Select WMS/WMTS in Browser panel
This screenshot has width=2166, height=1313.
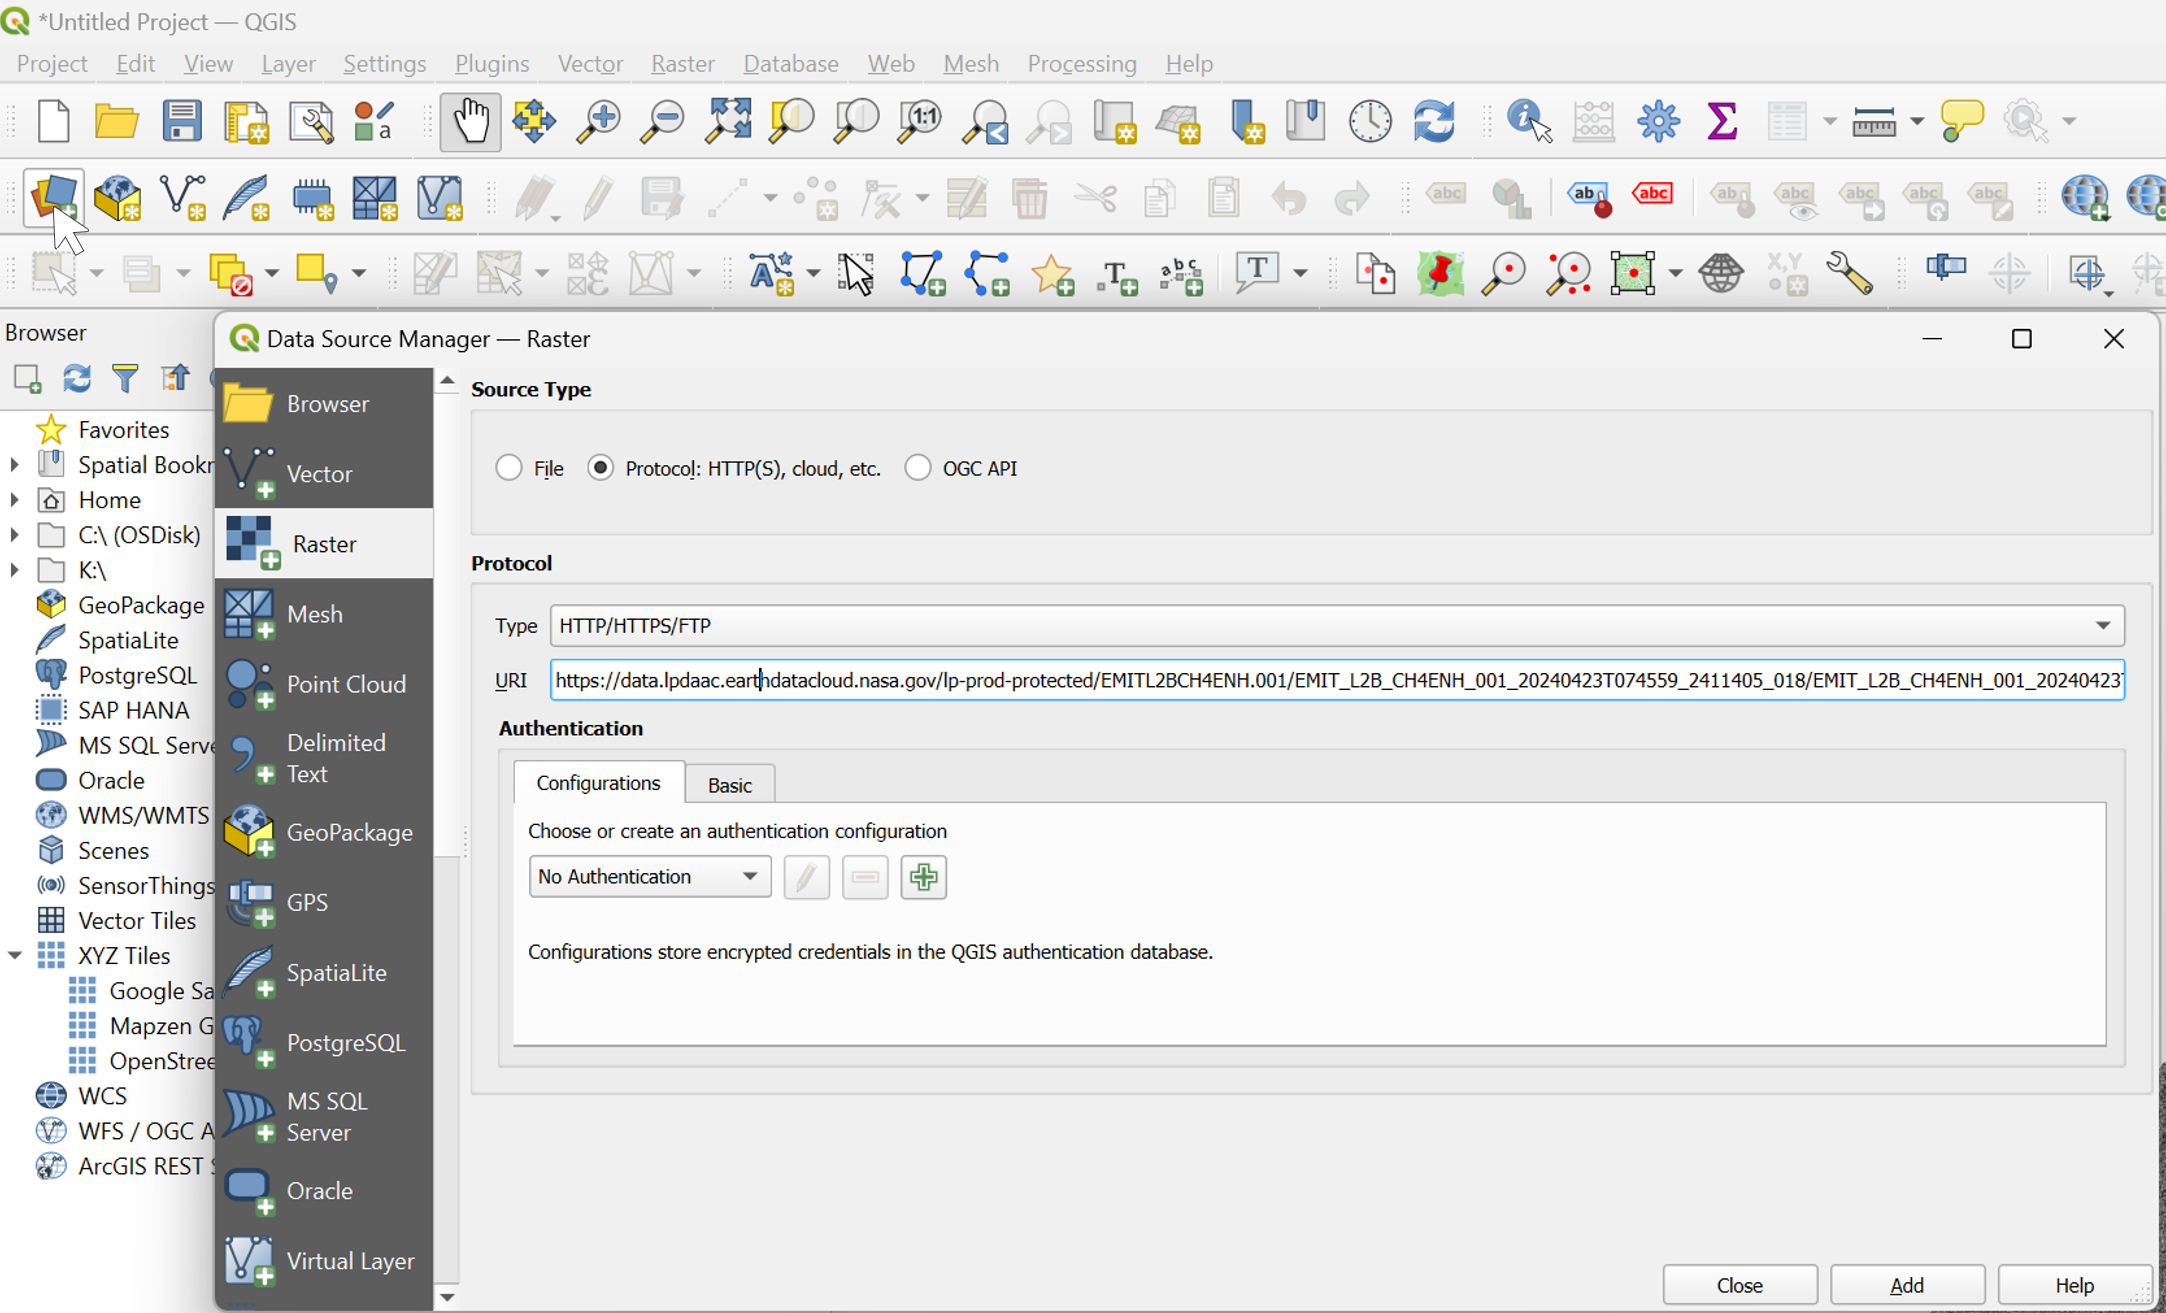143,816
